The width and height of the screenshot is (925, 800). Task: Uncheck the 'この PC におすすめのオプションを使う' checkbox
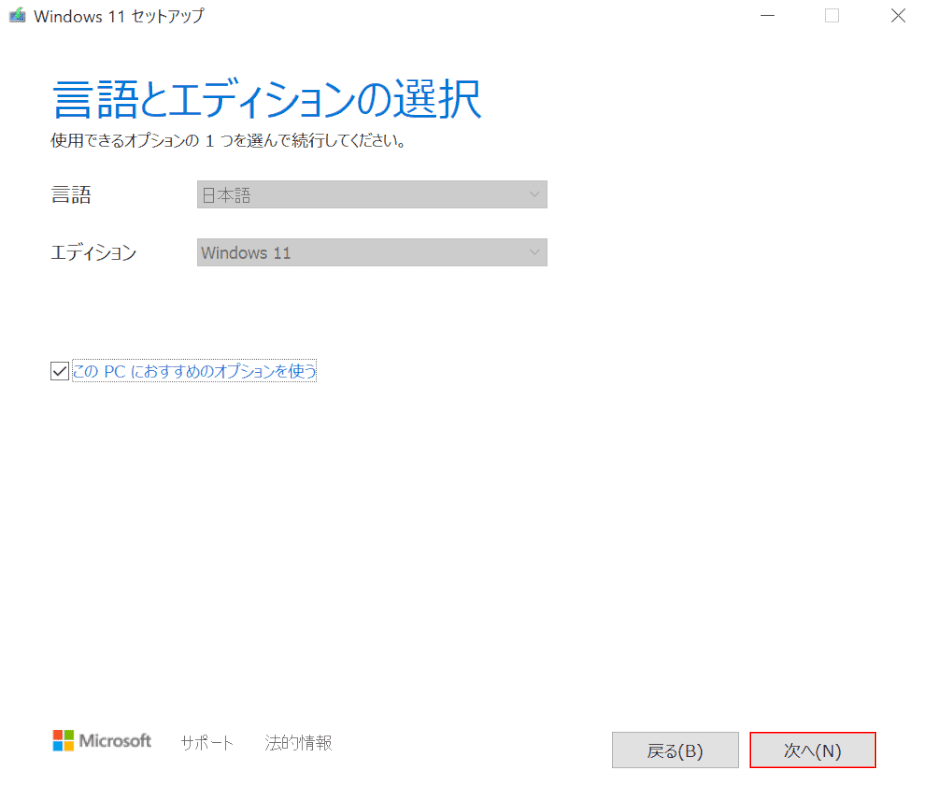point(60,371)
